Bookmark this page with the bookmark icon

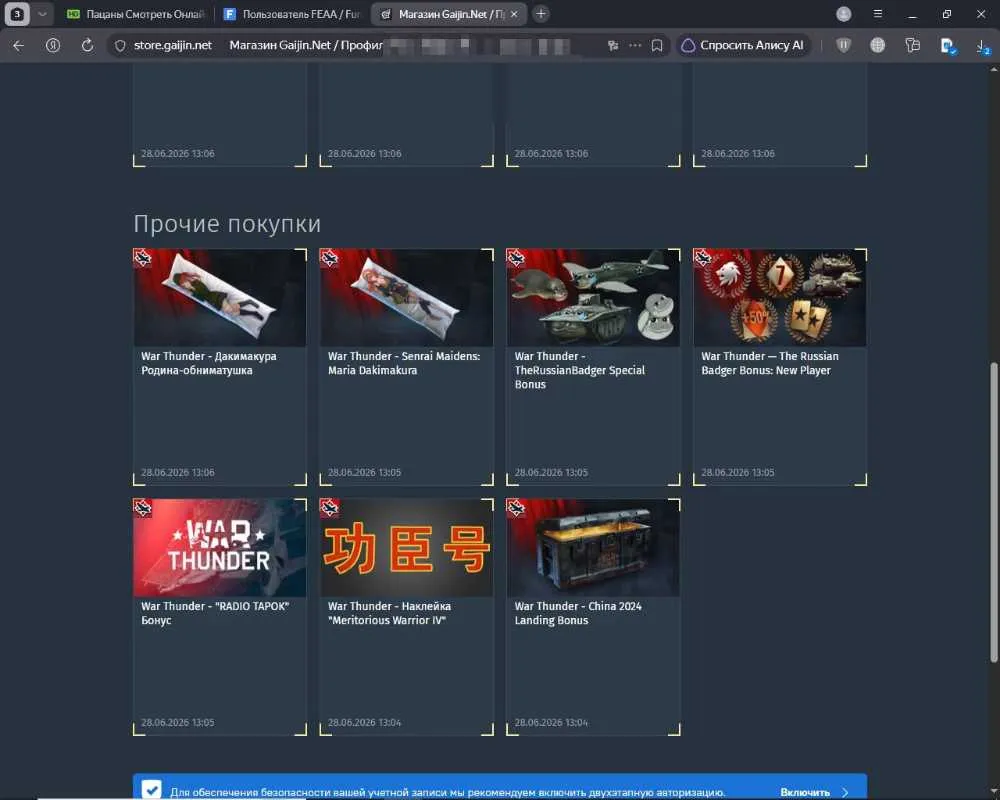[657, 45]
